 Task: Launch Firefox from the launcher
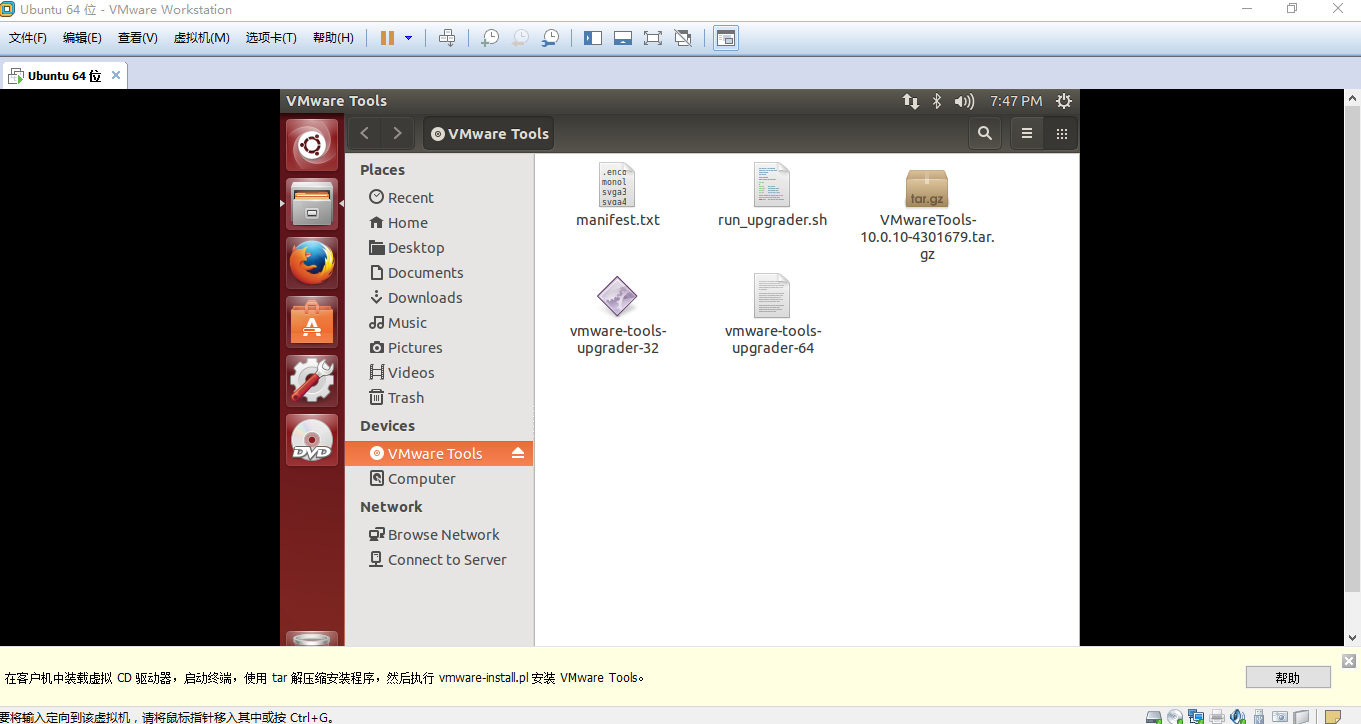[312, 263]
